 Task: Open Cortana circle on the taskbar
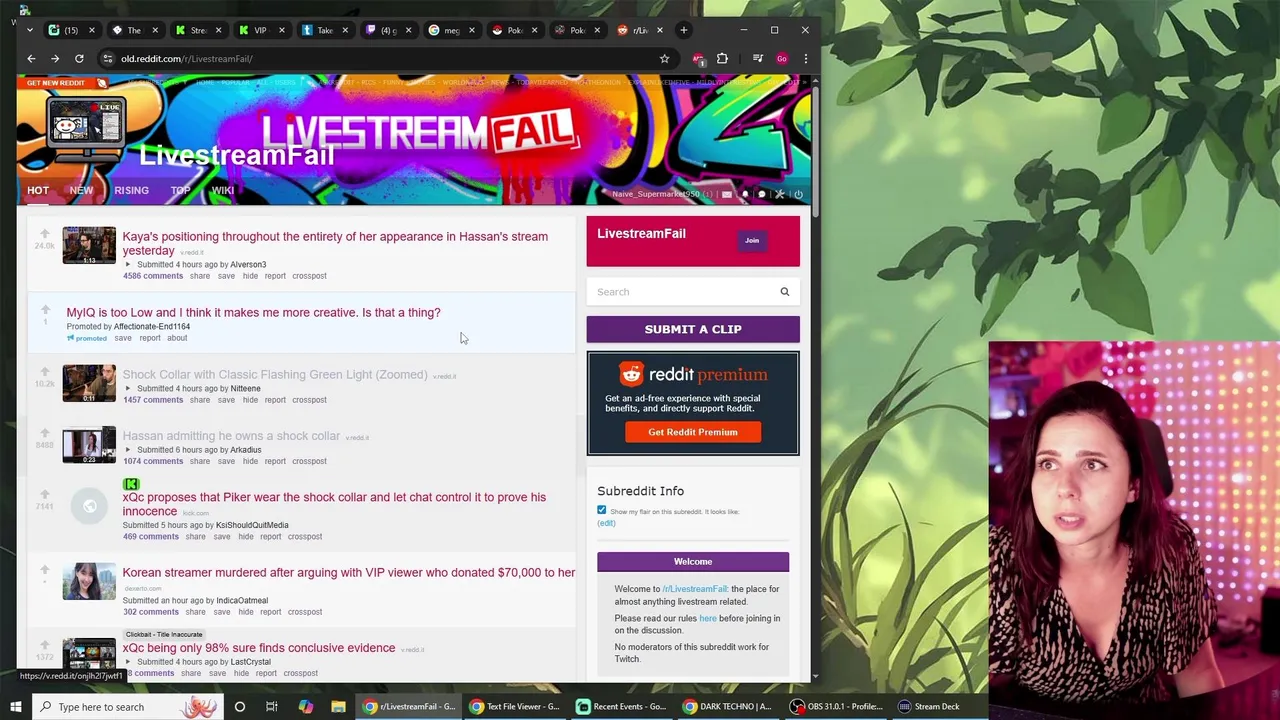[x=239, y=707]
